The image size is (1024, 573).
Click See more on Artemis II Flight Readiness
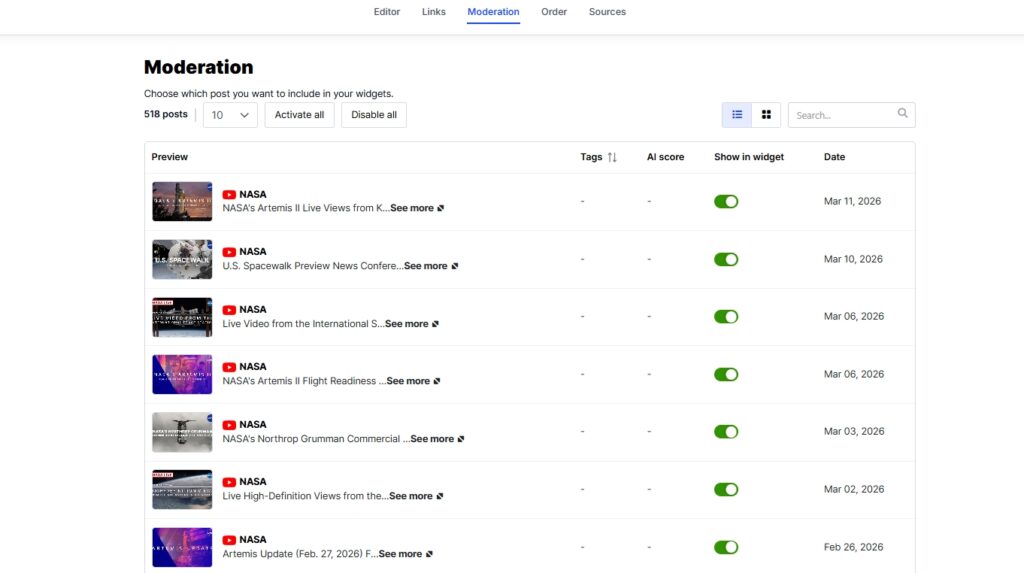tap(408, 381)
